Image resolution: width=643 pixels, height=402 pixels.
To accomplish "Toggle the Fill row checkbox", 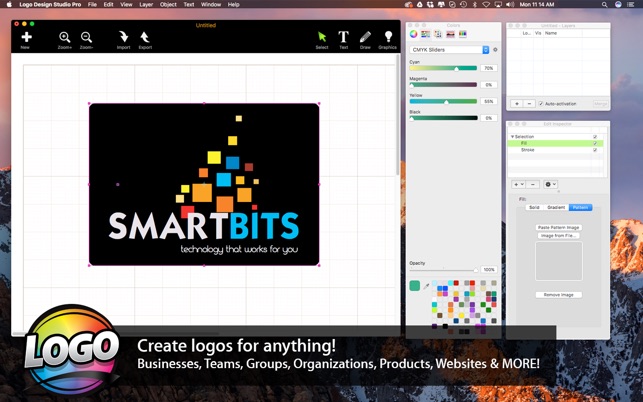I will (x=595, y=143).
